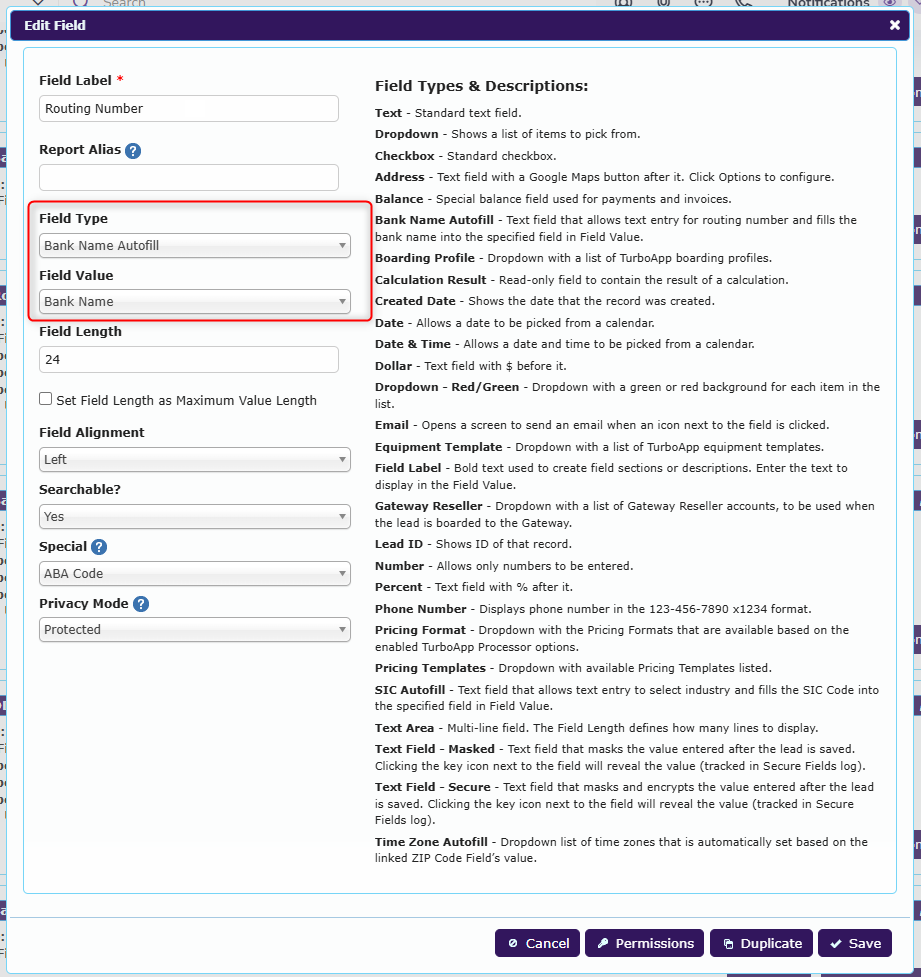
Task: Click the 'Checkbox' description entry
Action: 465,156
